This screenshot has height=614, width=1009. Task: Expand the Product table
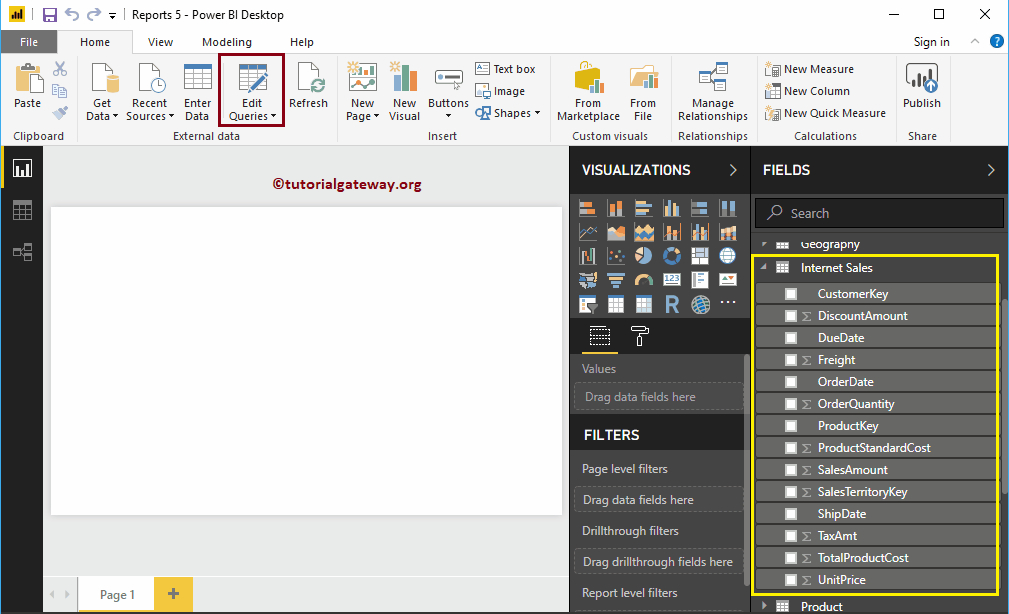[x=766, y=606]
